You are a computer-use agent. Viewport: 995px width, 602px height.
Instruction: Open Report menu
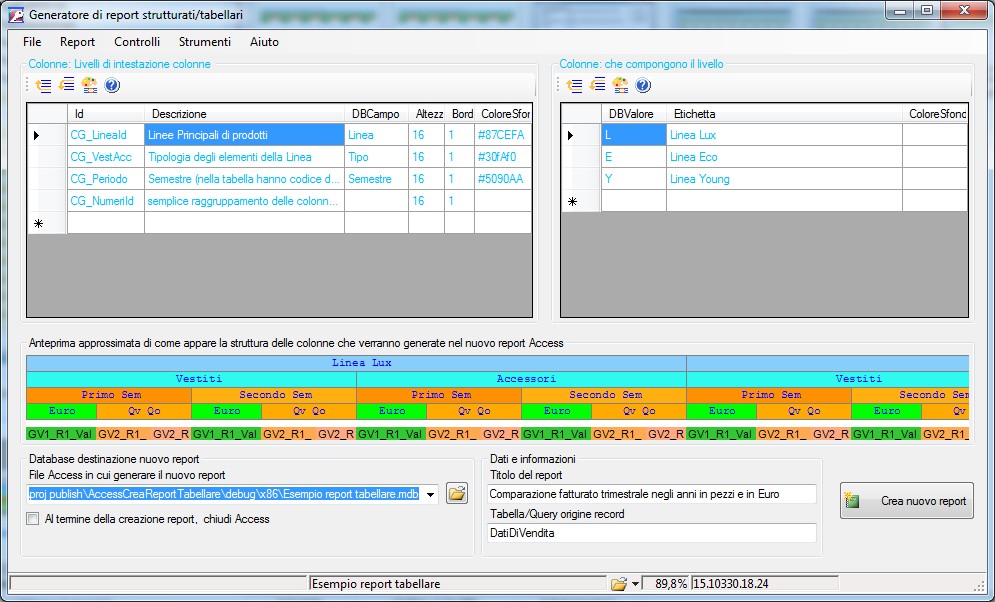tap(77, 42)
